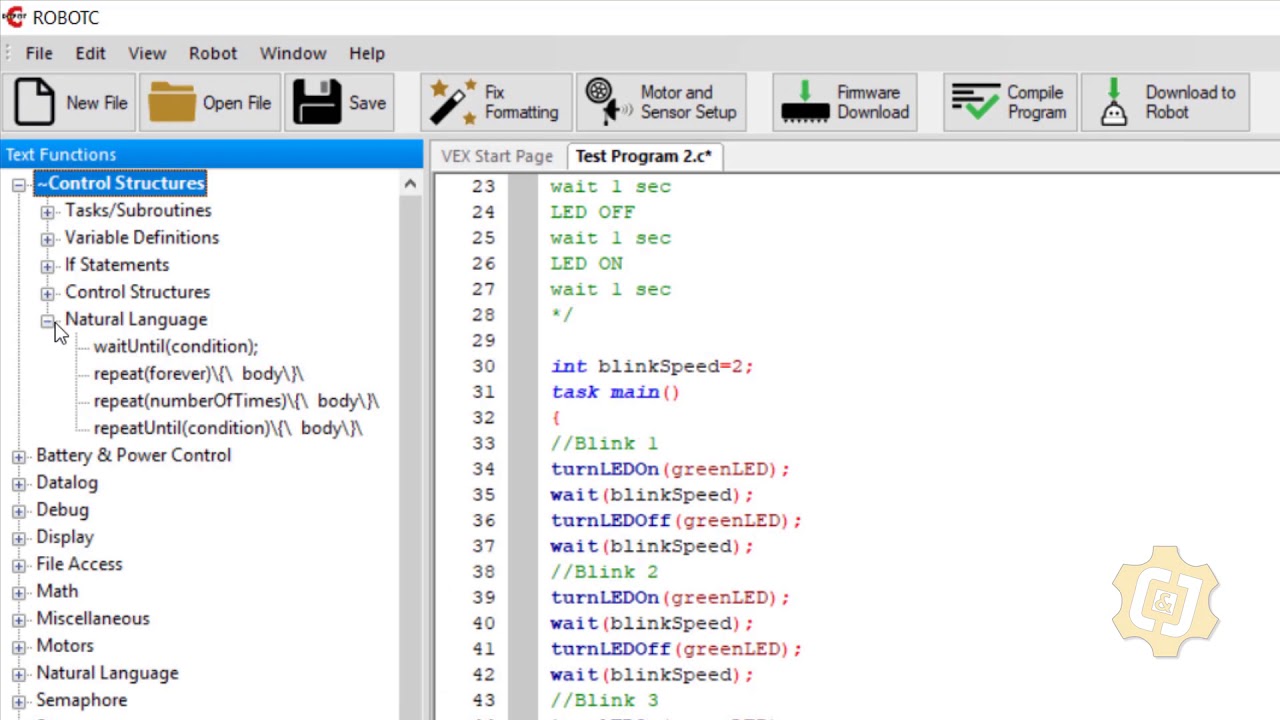Click the Save floppy disk icon
Screen dimensions: 1280x720
pos(317,102)
